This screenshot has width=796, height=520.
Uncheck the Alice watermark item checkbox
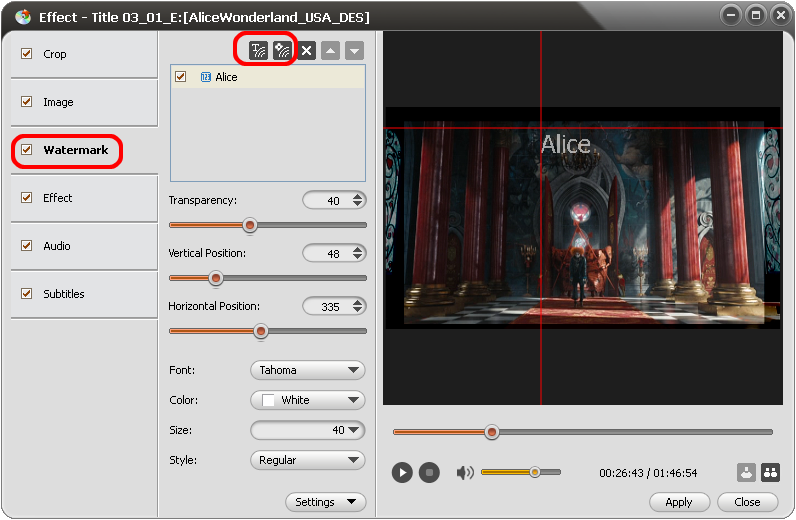pos(181,77)
